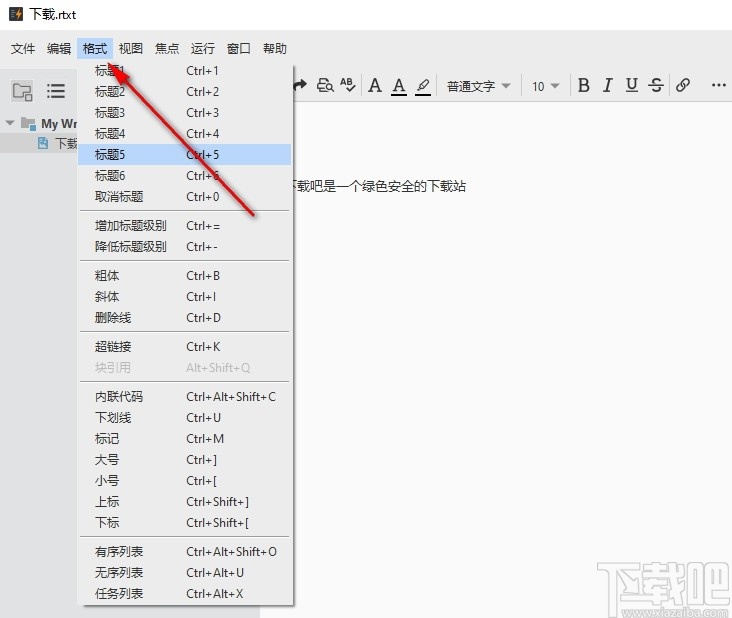Screen dimensions: 732x618
Task: Toggle underline U in toolbar
Action: (632, 85)
